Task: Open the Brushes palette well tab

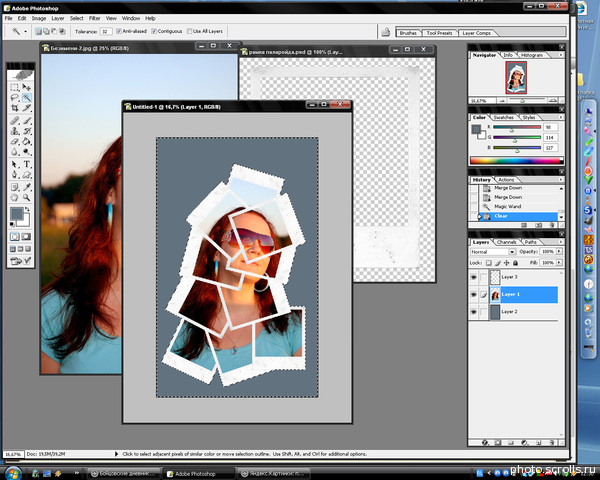Action: [x=408, y=33]
